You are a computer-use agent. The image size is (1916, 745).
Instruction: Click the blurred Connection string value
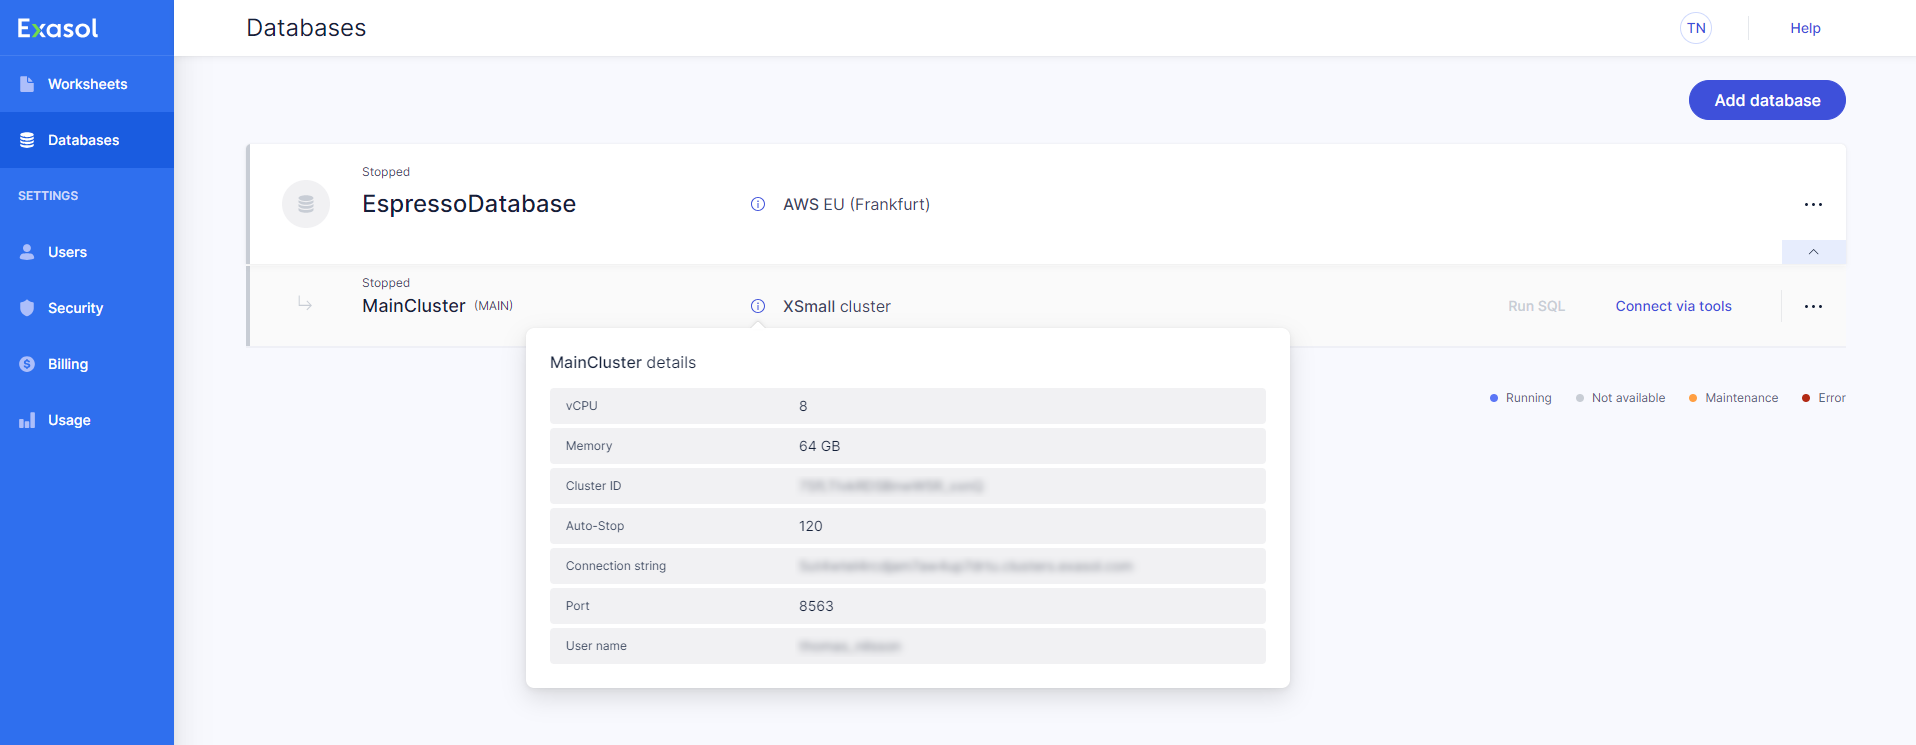click(965, 566)
